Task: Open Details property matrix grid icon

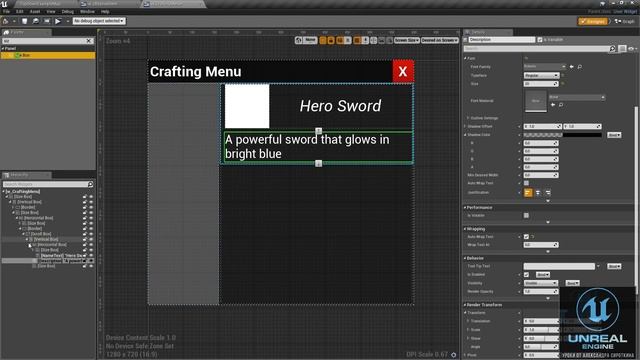Action: pyautogui.click(x=622, y=49)
